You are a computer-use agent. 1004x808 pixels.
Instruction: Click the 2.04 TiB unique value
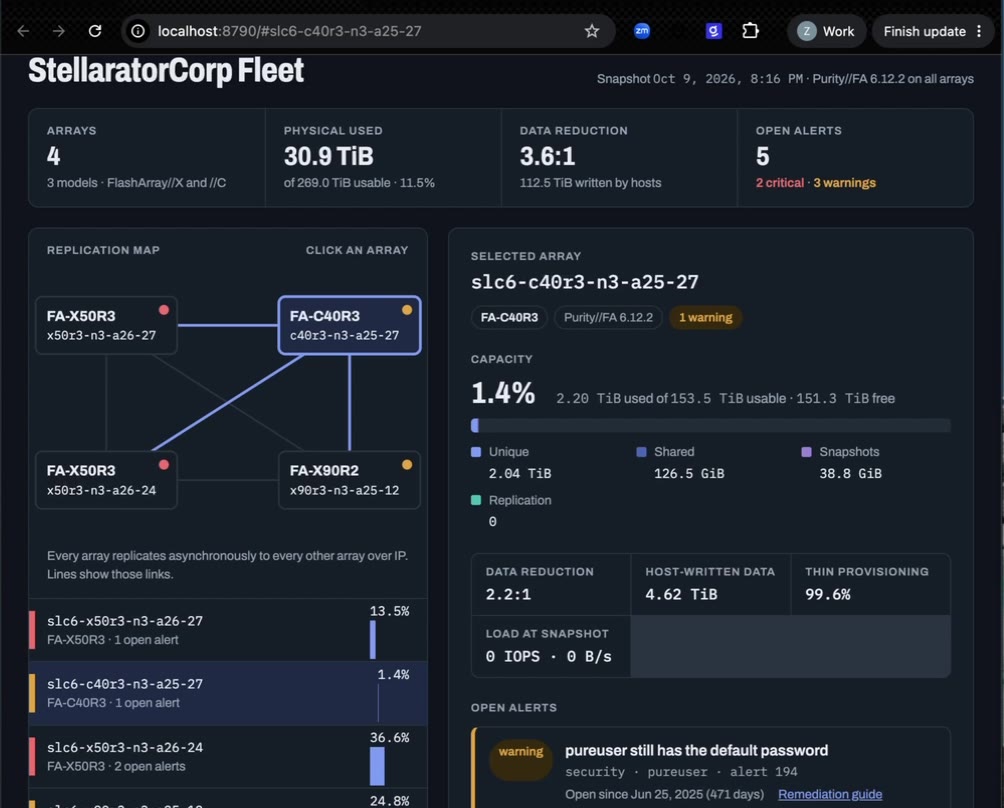pyautogui.click(x=520, y=474)
